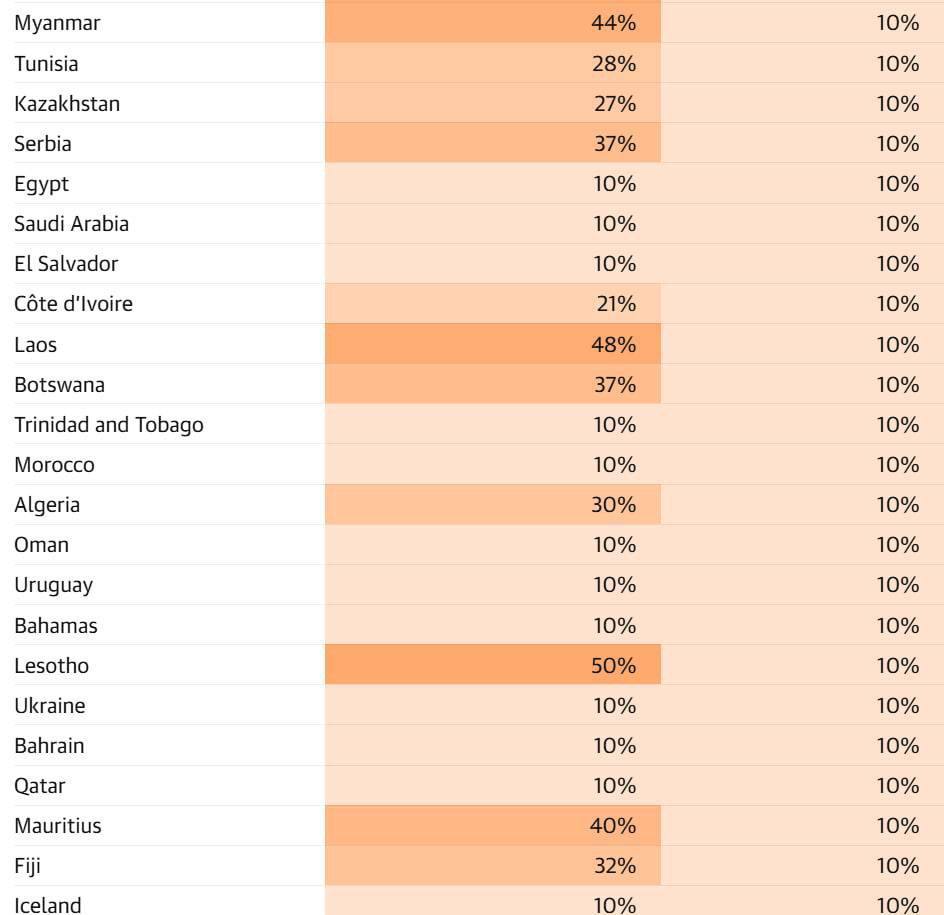Click the Egypt country name
Screen dimensions: 944x915
pyautogui.click(x=41, y=184)
